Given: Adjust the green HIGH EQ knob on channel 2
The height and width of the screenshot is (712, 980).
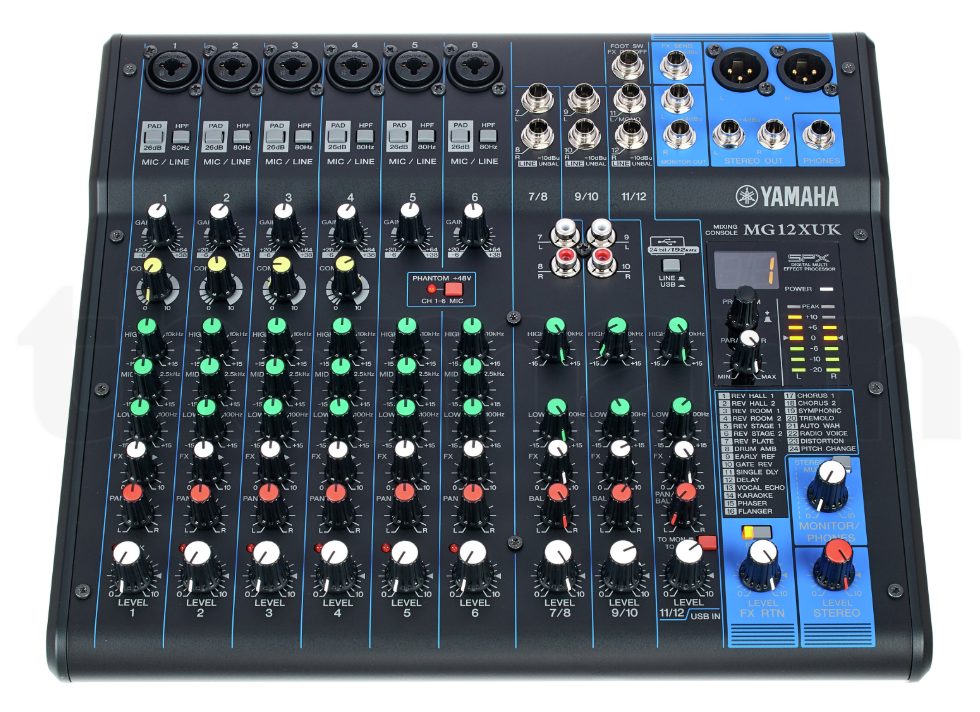Looking at the screenshot, I should (213, 338).
